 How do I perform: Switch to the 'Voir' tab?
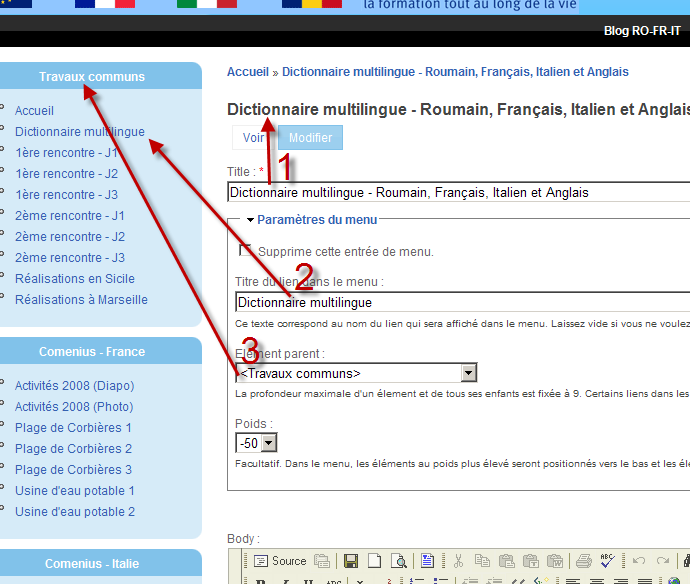tap(253, 138)
